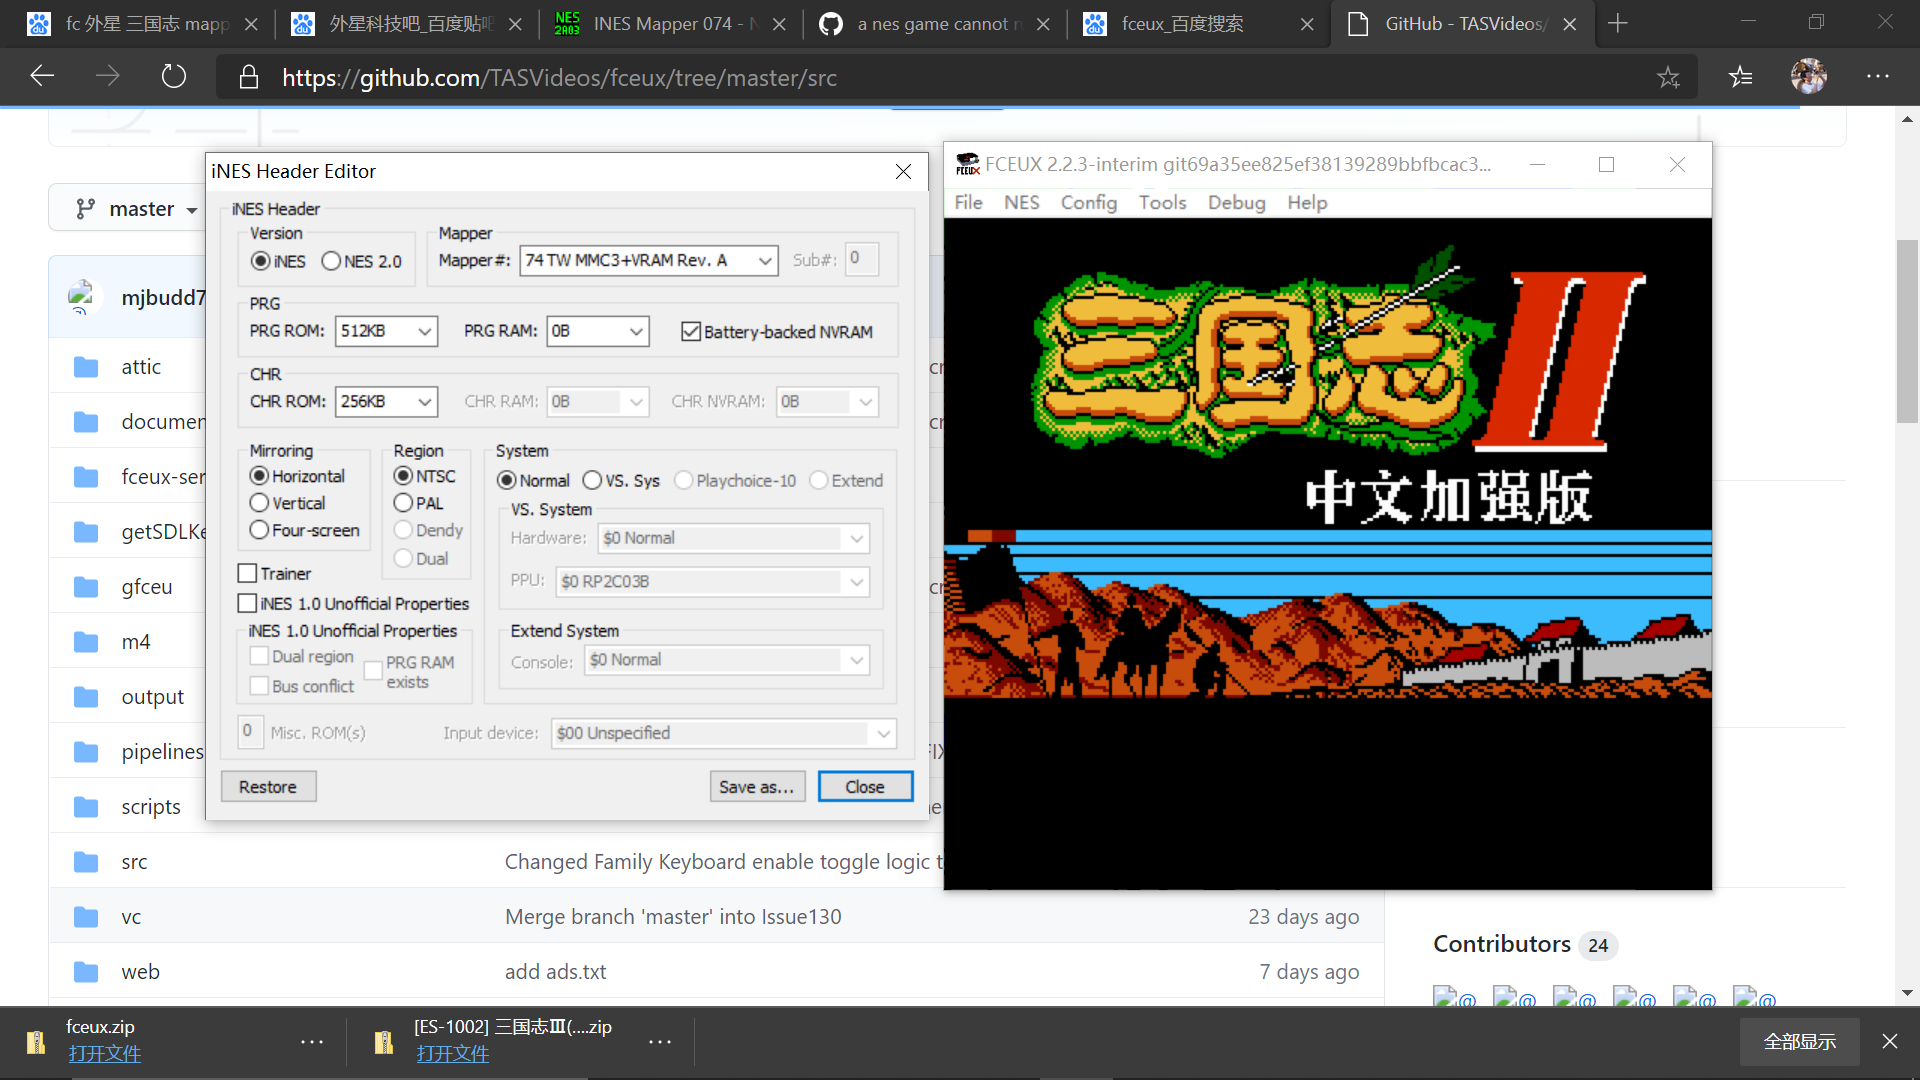1920x1080 pixels.
Task: Click the favorites star in the address bar
Action: coord(1668,77)
